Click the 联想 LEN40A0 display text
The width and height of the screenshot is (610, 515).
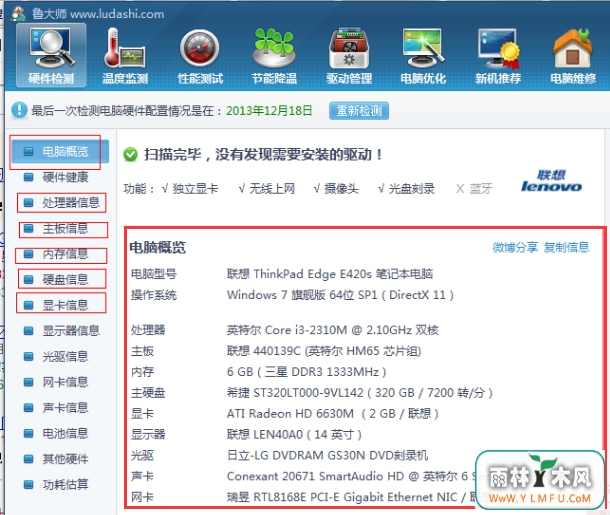[294, 434]
